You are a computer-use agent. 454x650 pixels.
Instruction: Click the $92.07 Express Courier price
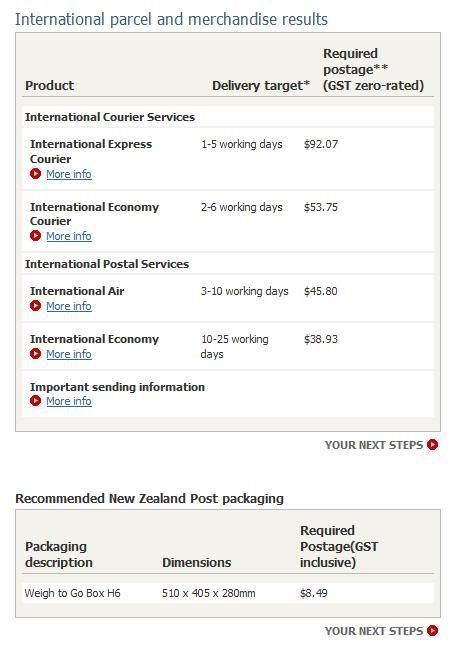[x=321, y=144]
